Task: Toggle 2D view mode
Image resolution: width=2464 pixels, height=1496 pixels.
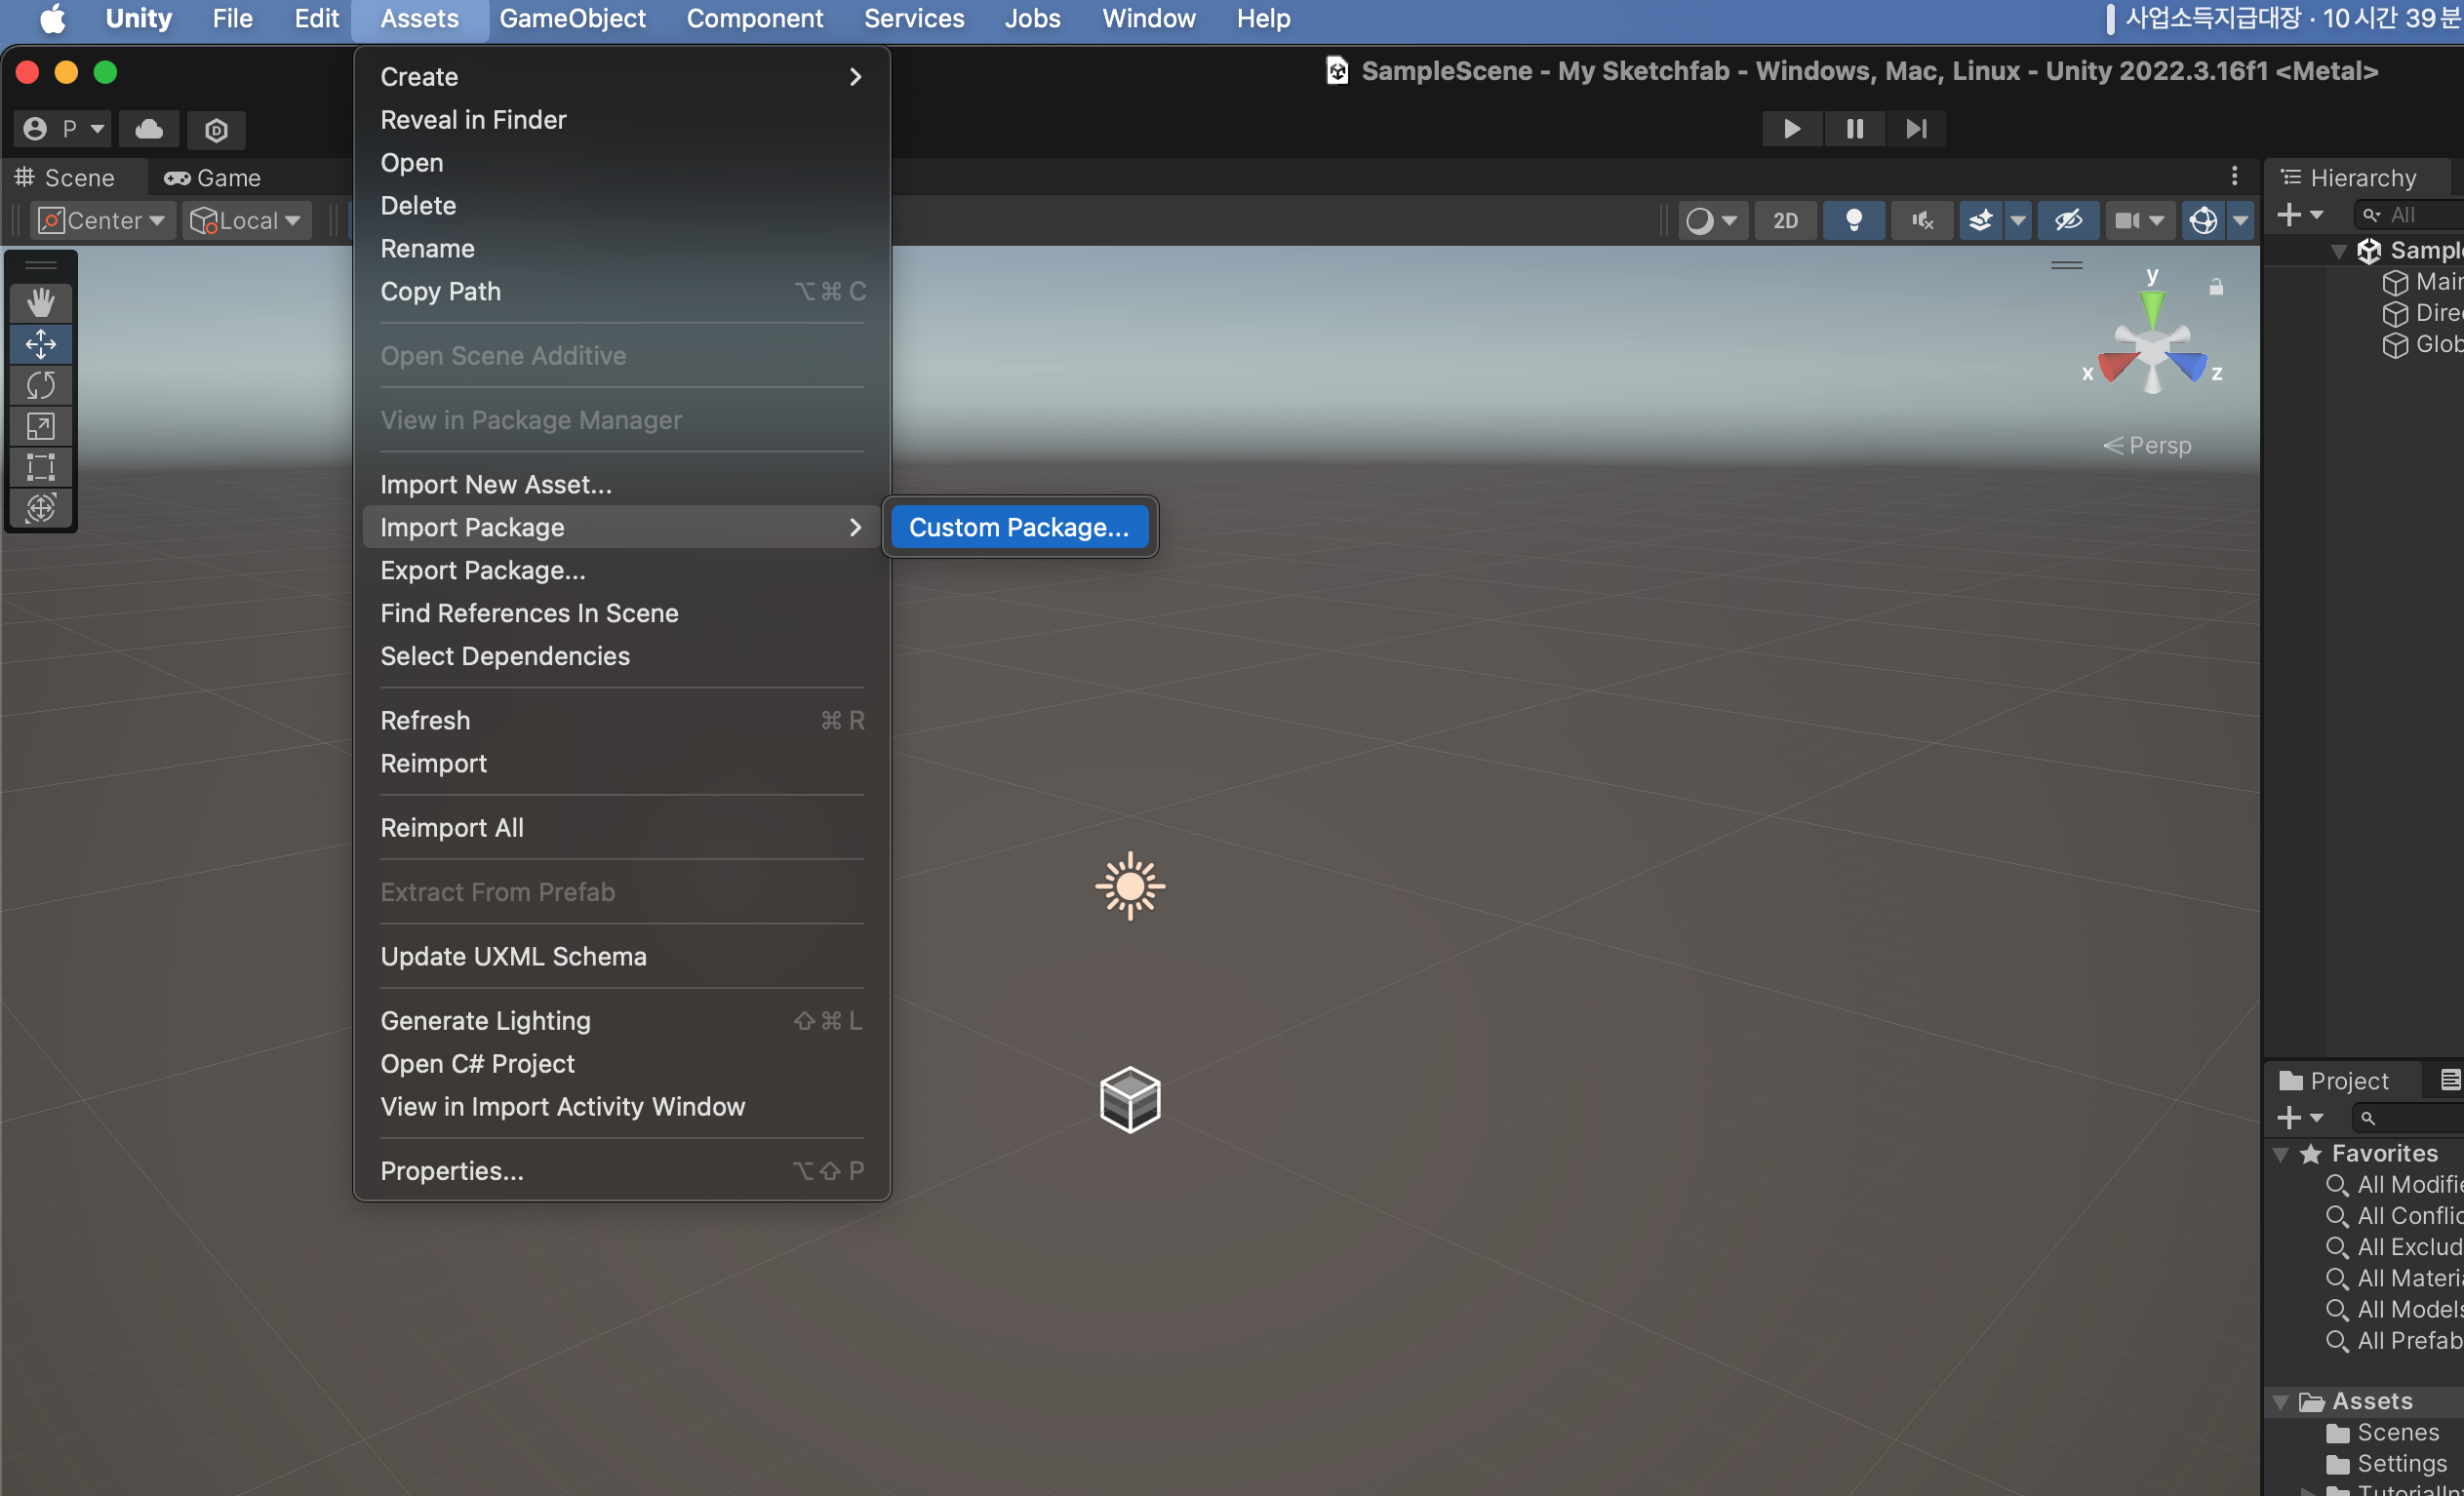Action: coord(1785,220)
